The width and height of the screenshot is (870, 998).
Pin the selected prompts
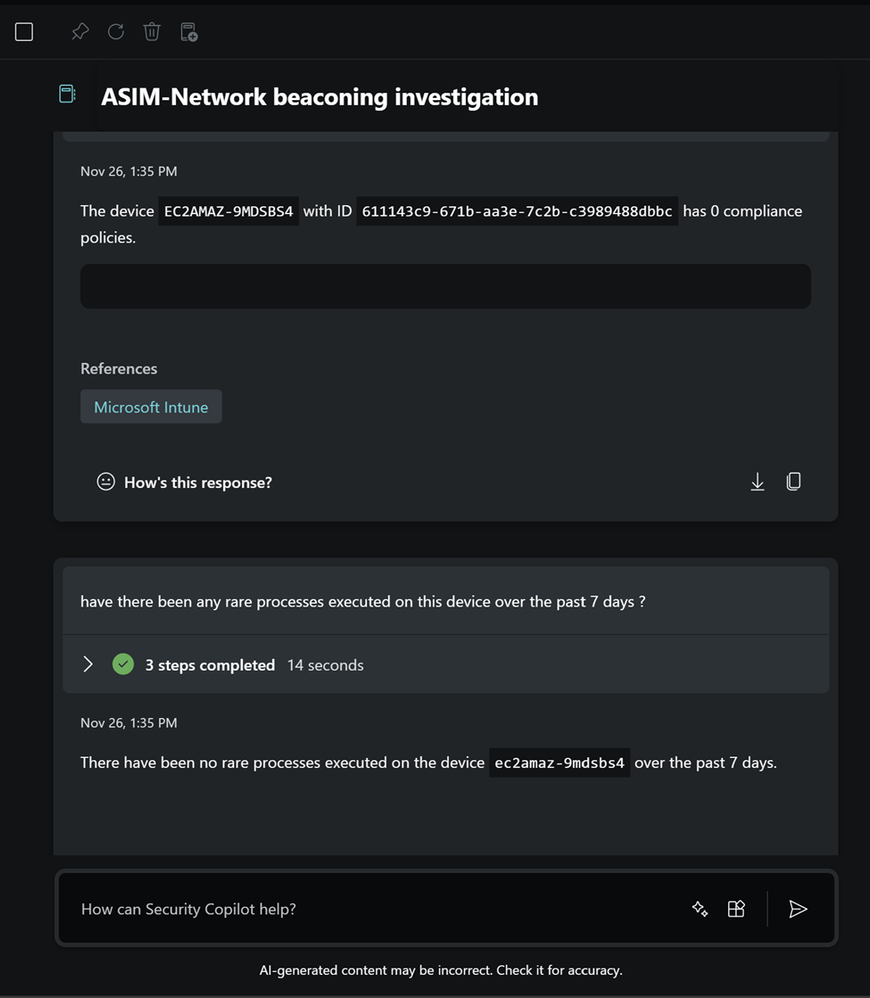[x=80, y=32]
